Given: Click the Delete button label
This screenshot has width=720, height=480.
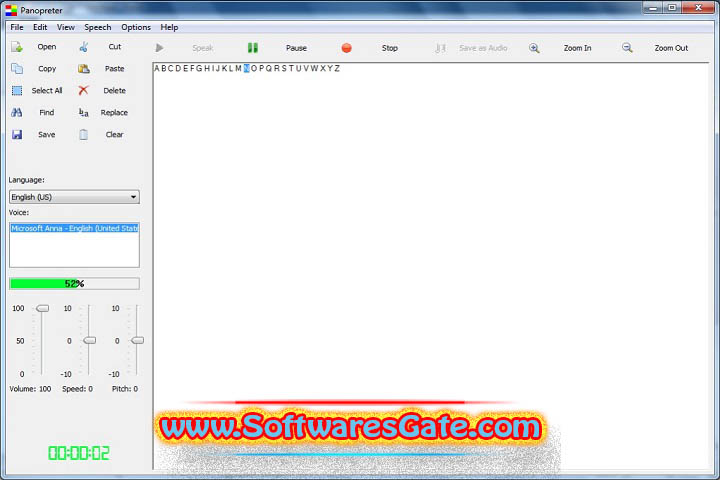Looking at the screenshot, I should pos(114,90).
